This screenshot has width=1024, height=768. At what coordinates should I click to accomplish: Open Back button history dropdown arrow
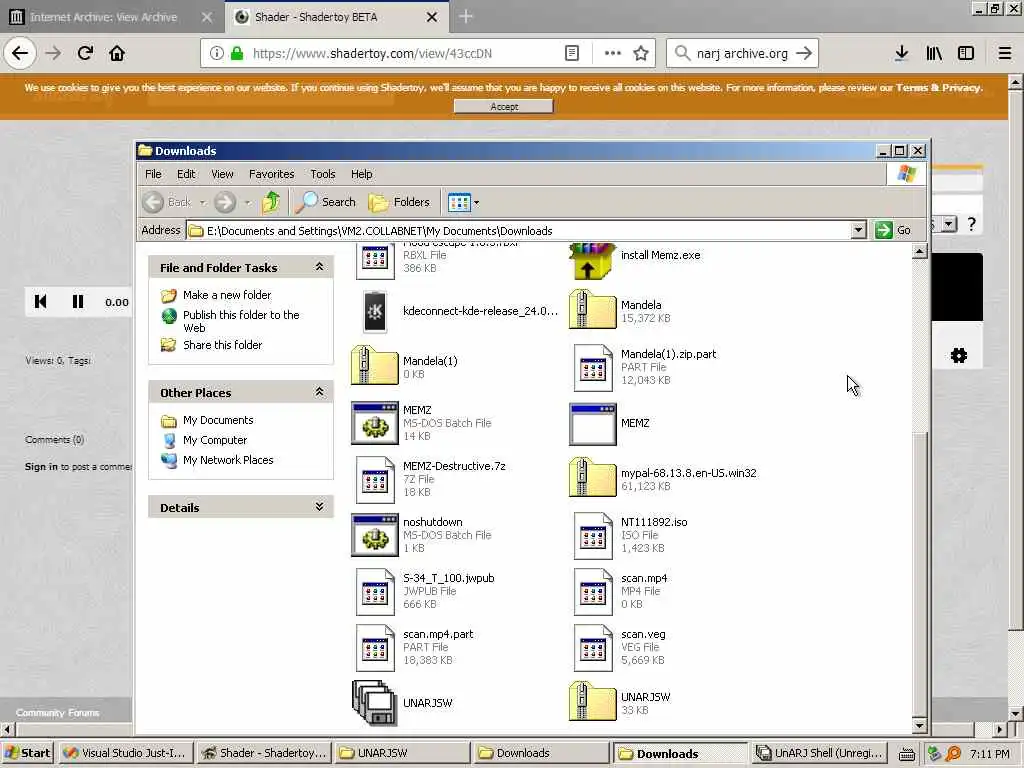[202, 202]
